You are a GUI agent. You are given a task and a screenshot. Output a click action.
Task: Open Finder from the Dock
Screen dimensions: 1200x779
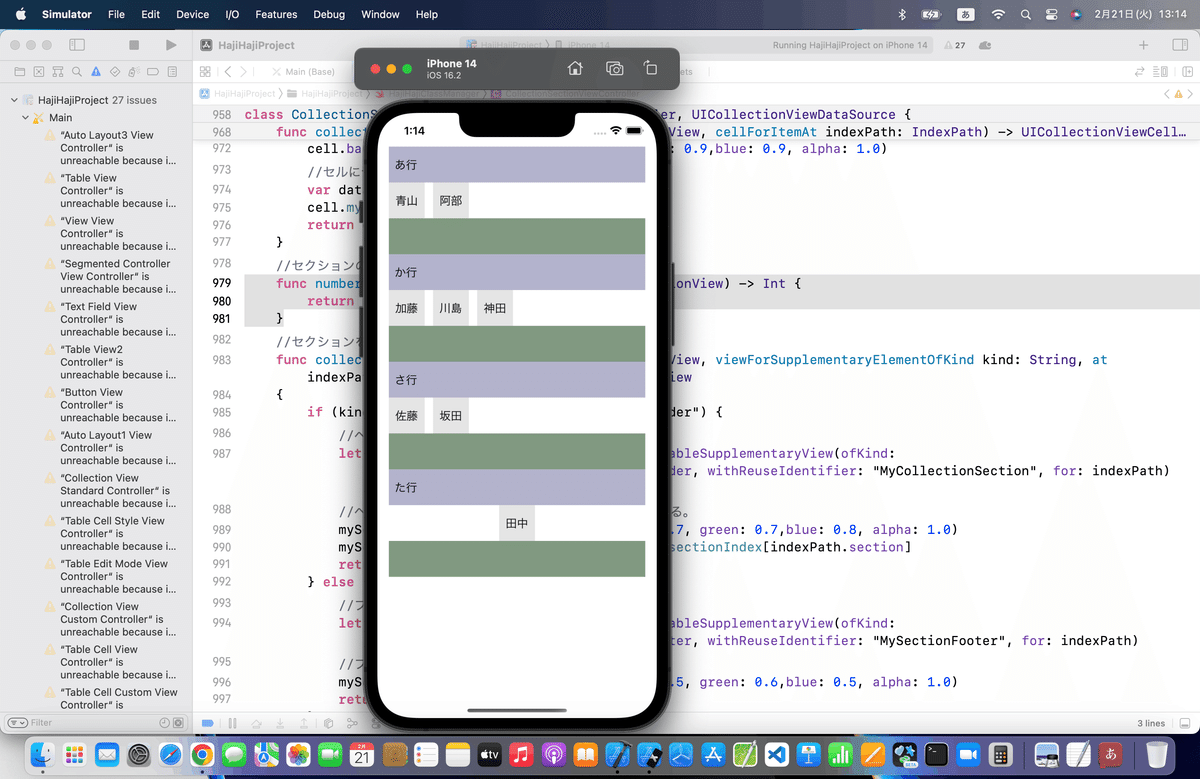(x=44, y=753)
